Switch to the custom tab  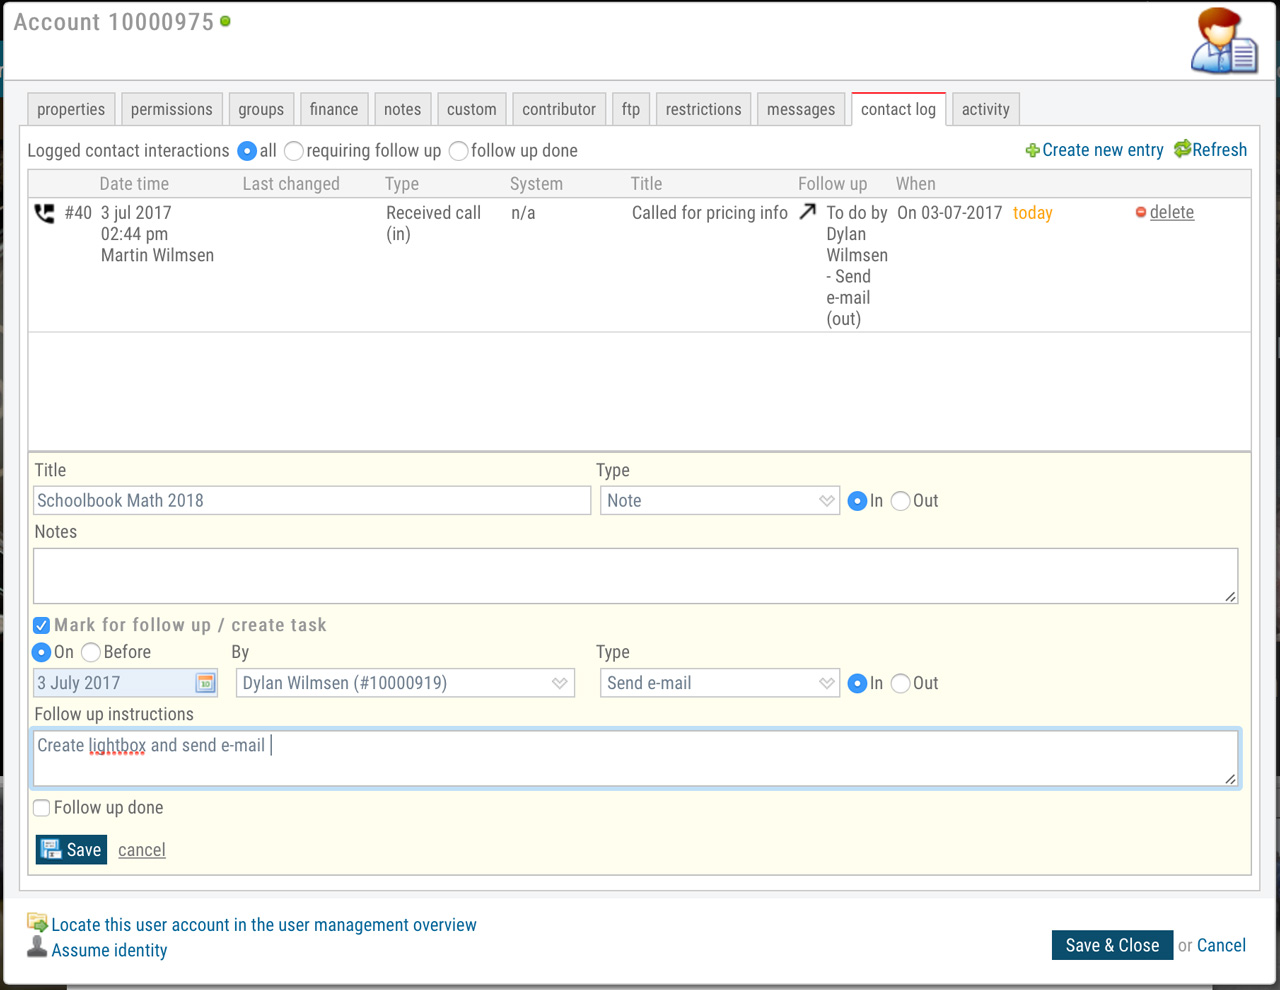[472, 109]
